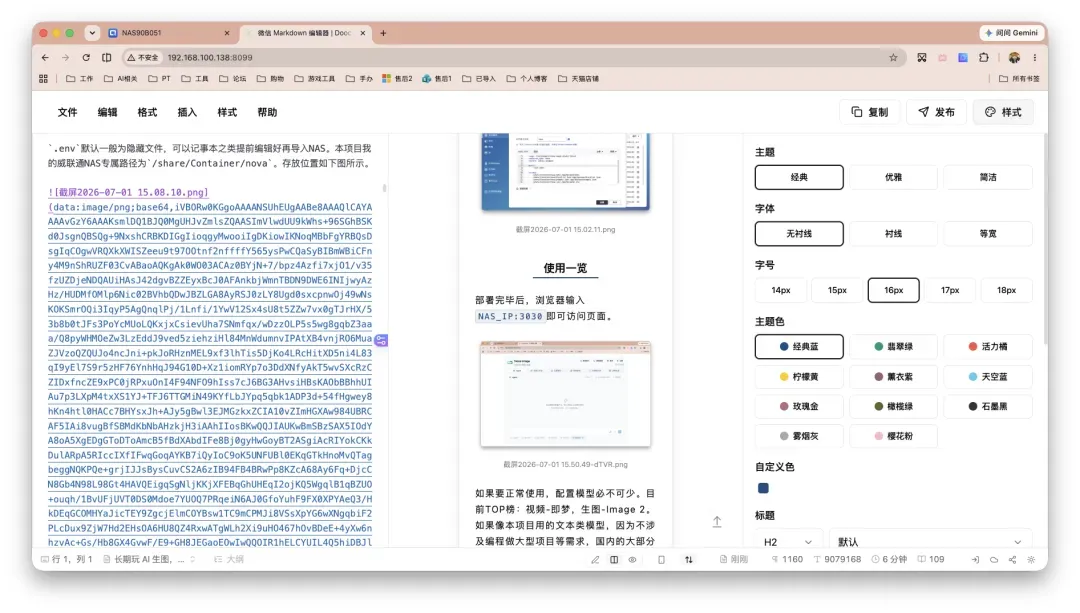The height and width of the screenshot is (613, 1080).
Task: Click the preview-only eye icon
Action: pyautogui.click(x=632, y=560)
